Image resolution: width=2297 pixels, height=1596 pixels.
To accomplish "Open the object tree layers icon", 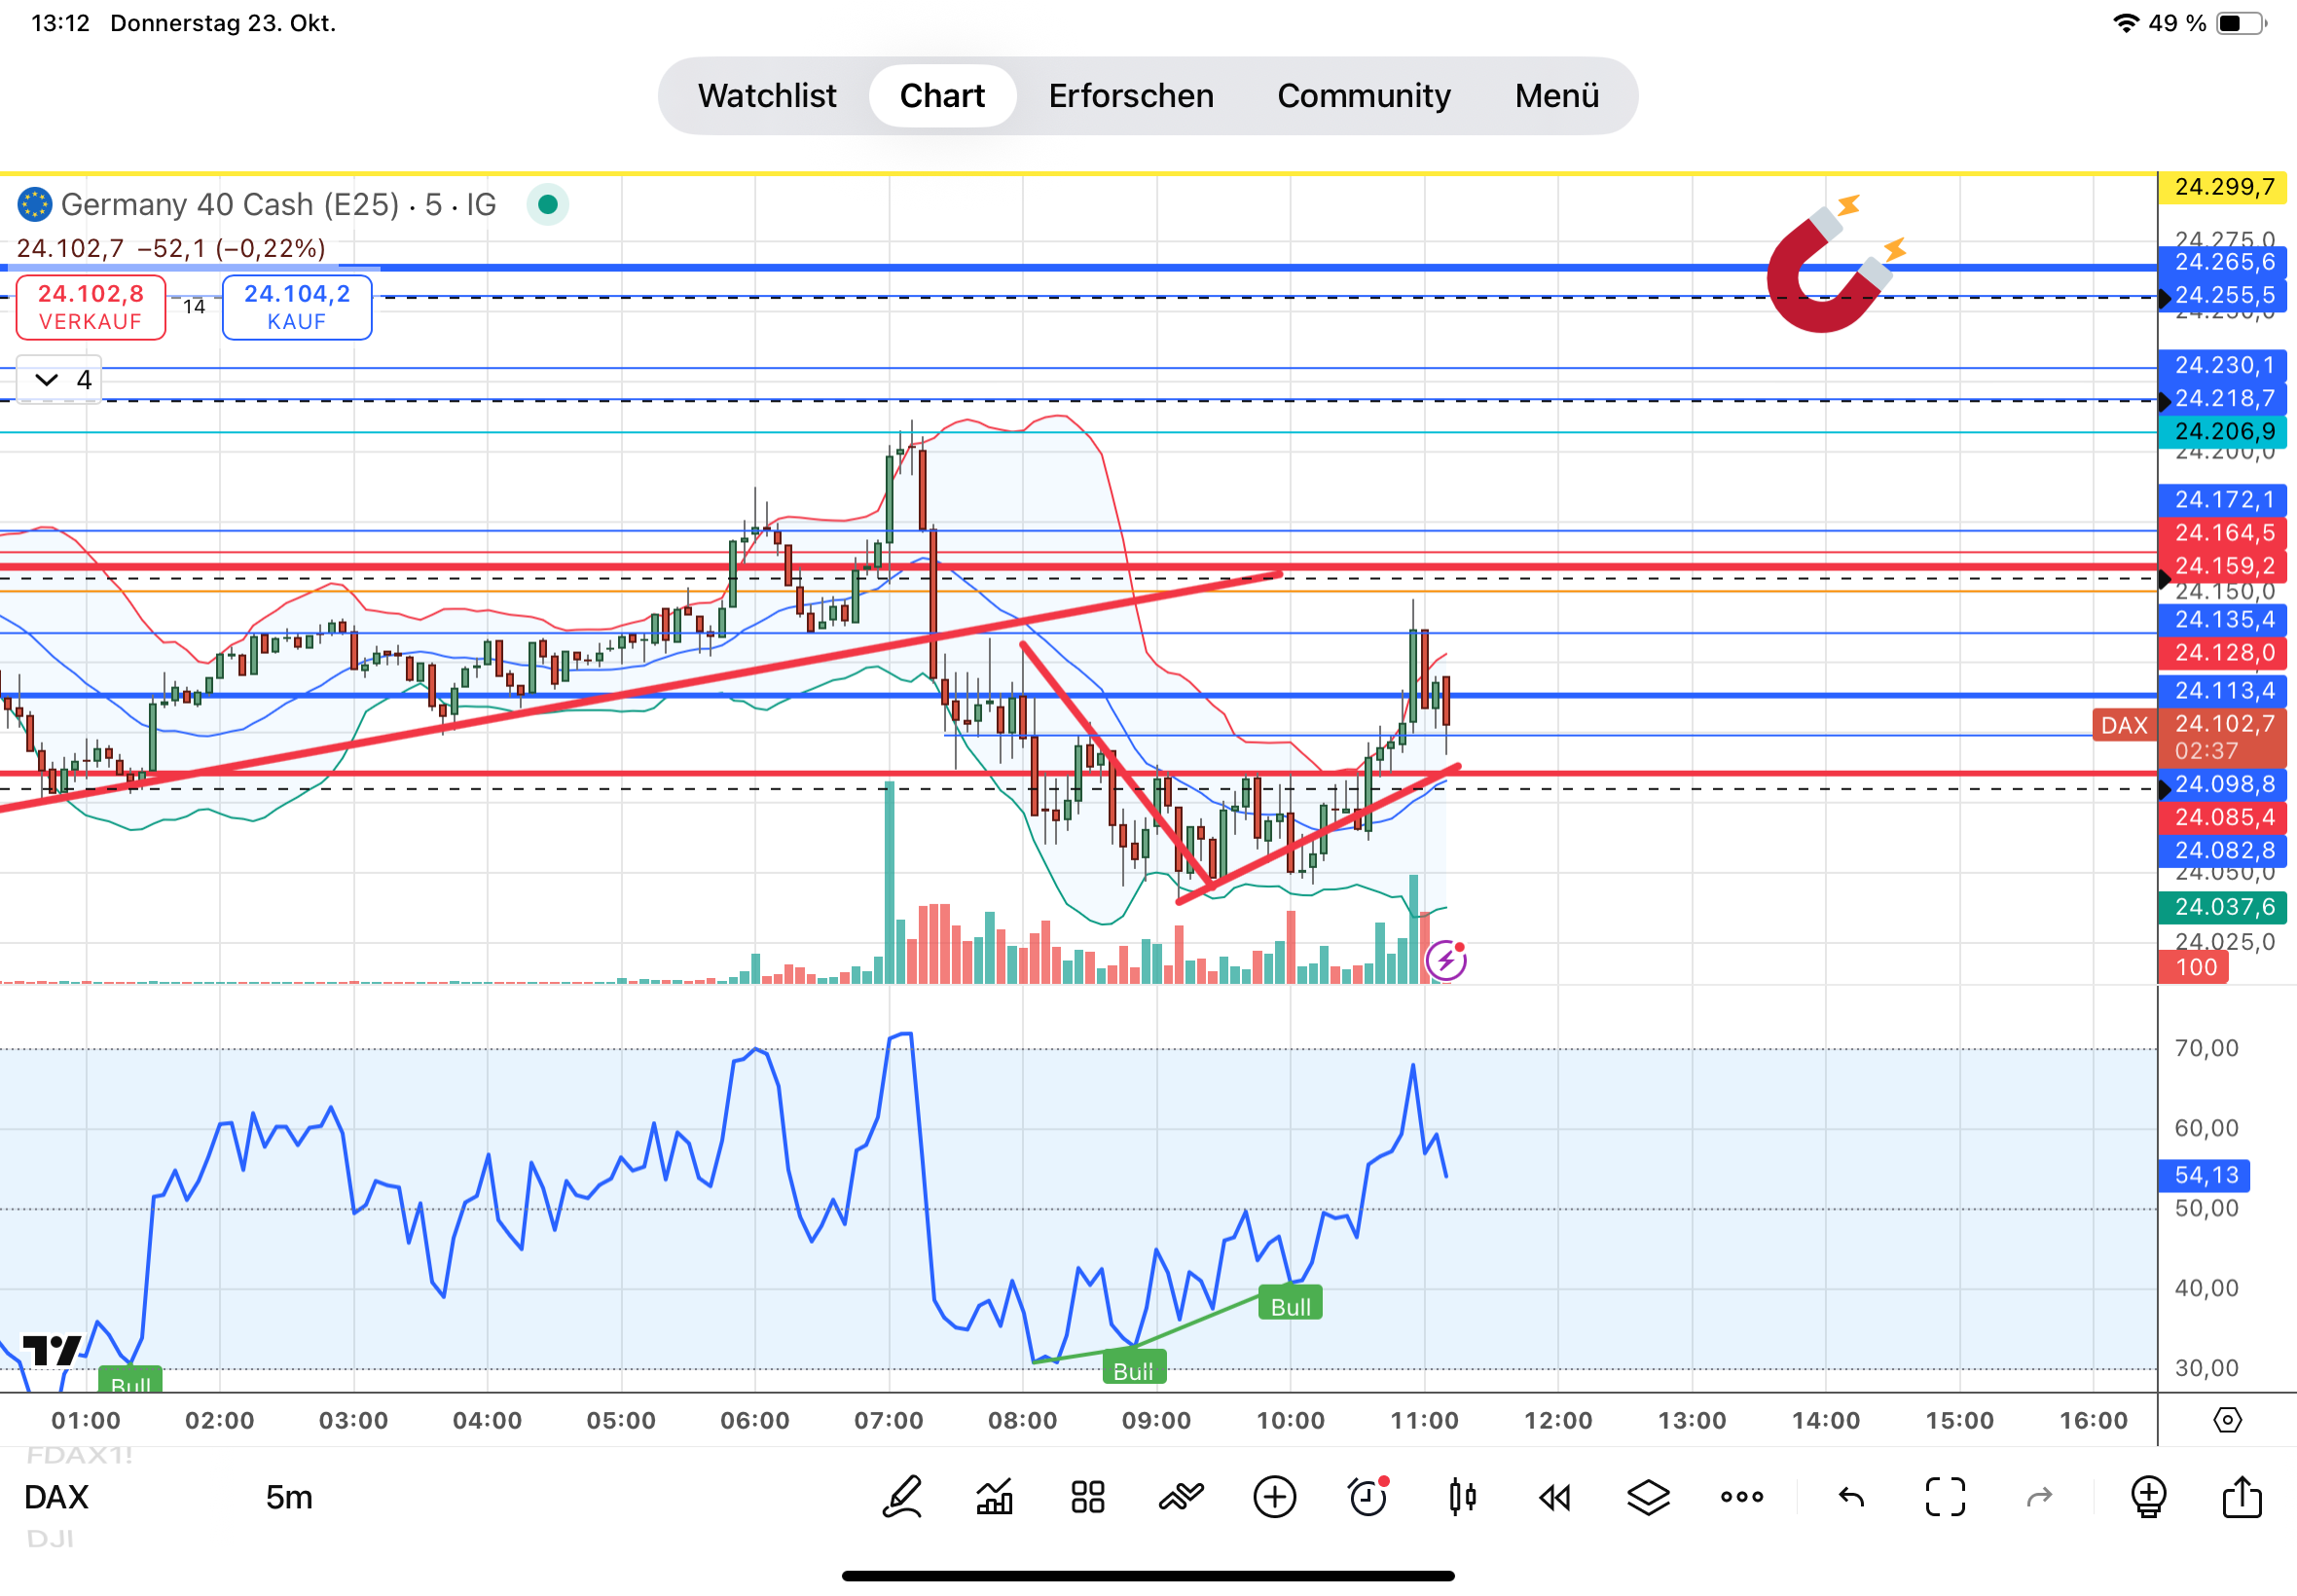I will click(x=1648, y=1497).
